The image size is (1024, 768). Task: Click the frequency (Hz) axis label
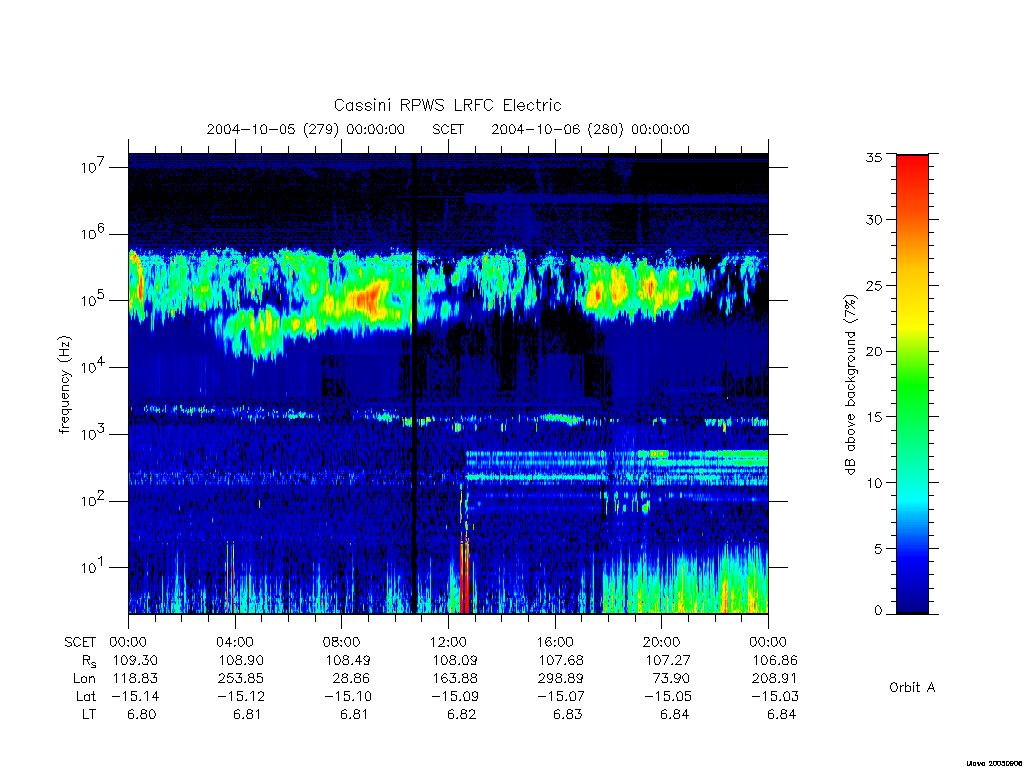point(64,384)
